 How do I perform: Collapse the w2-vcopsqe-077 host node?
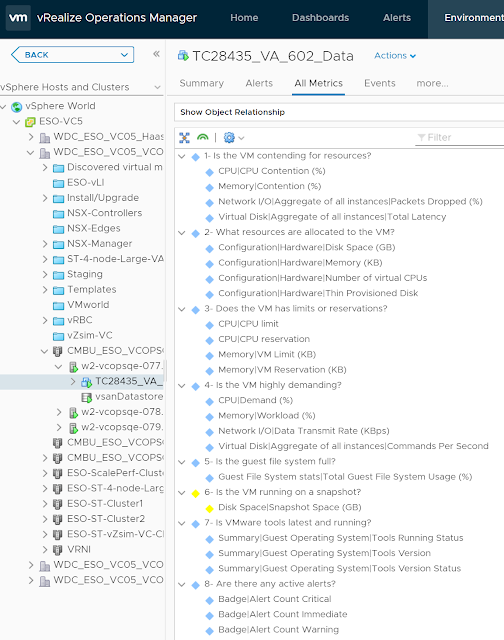pyautogui.click(x=59, y=367)
